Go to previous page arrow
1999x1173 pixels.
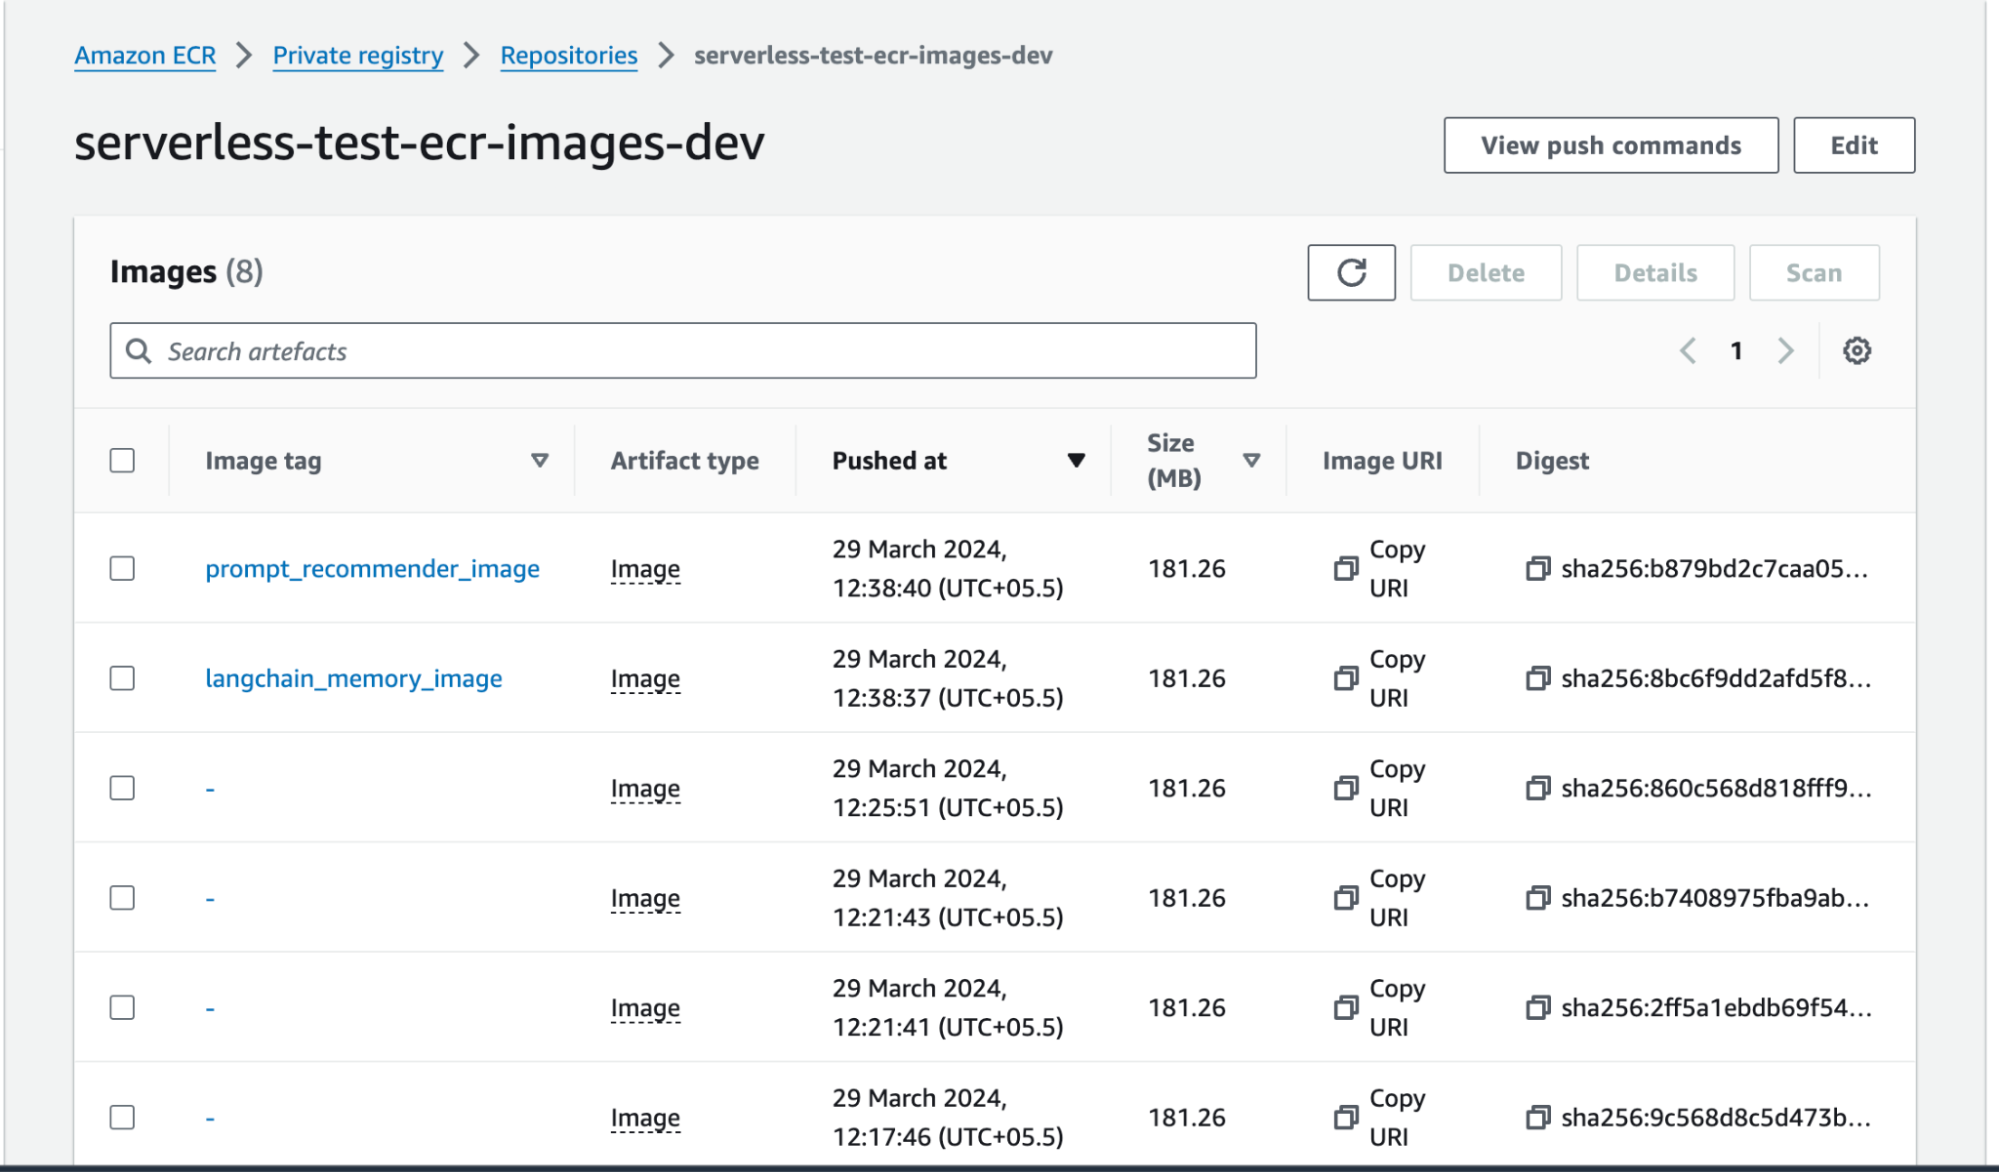coord(1688,351)
